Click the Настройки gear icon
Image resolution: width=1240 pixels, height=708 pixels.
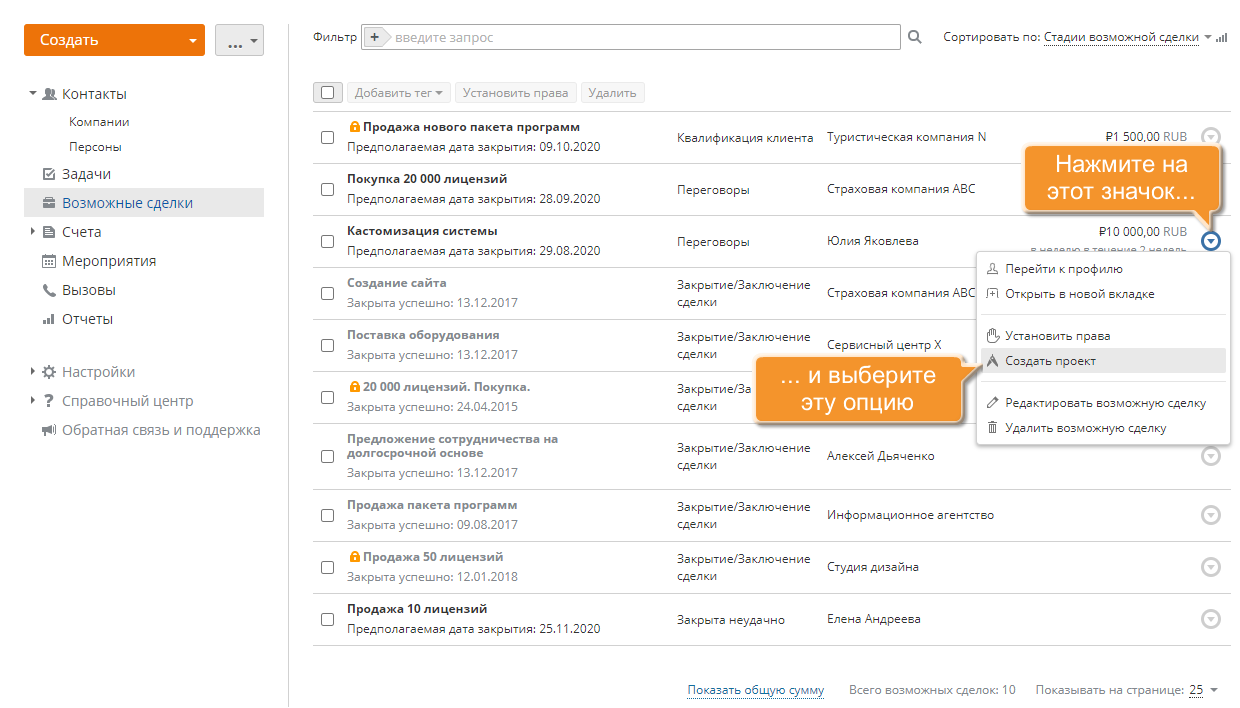click(49, 372)
